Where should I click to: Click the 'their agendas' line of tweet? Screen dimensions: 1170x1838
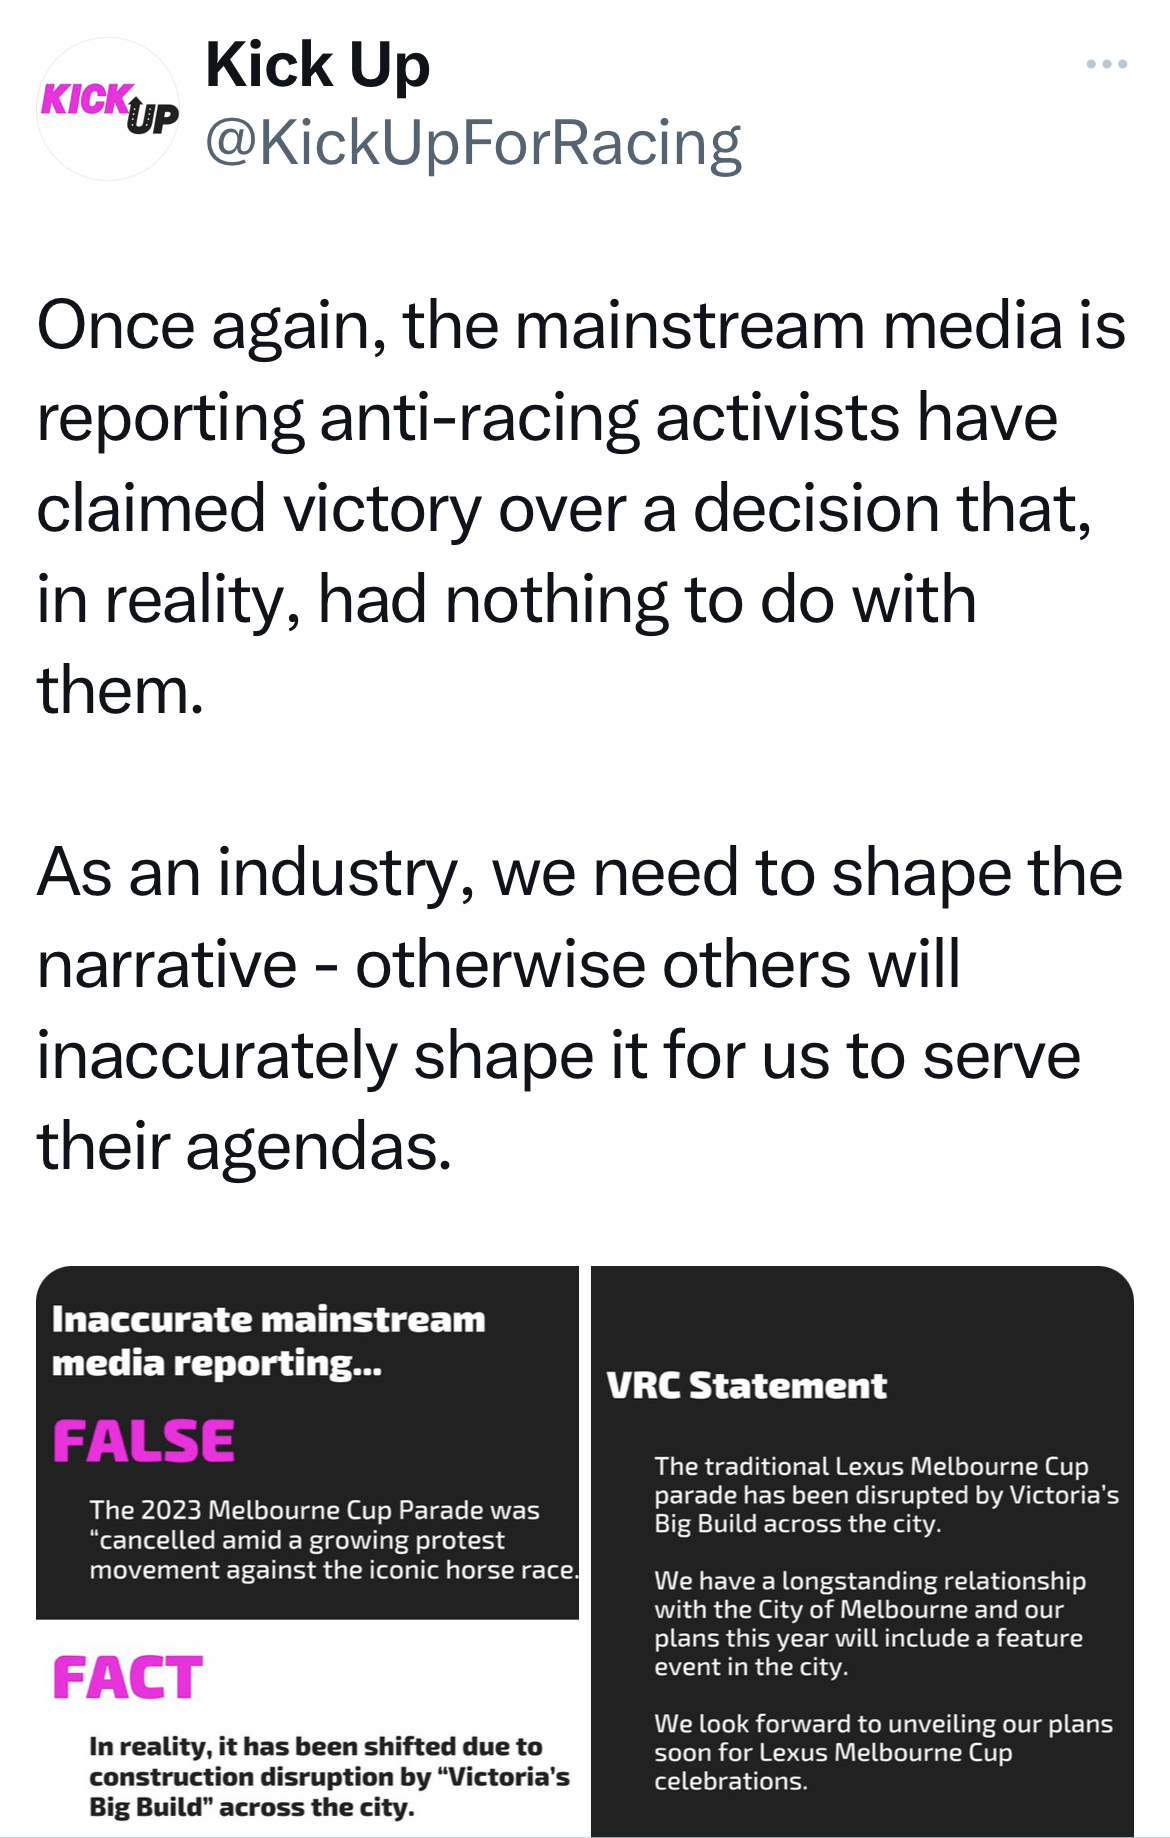click(x=245, y=1146)
